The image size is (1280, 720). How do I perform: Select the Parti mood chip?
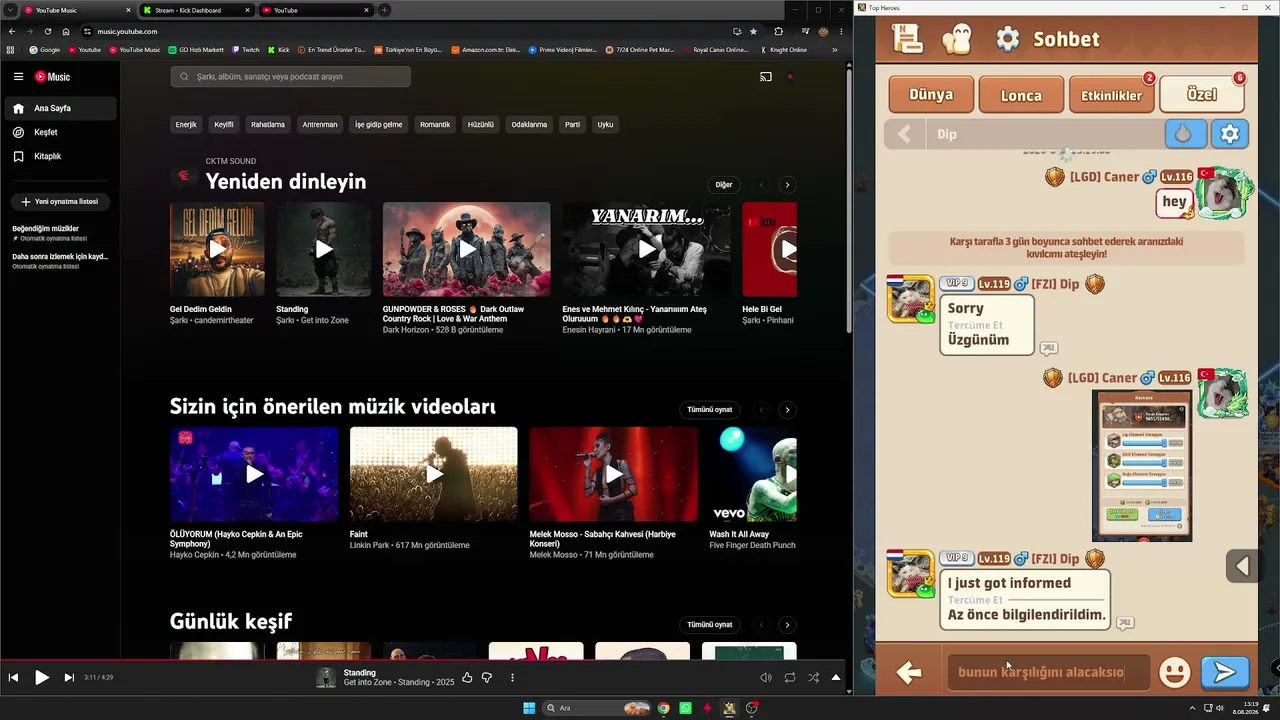click(x=572, y=125)
